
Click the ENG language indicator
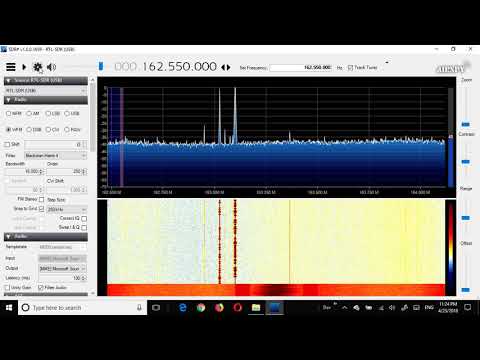coord(429,307)
